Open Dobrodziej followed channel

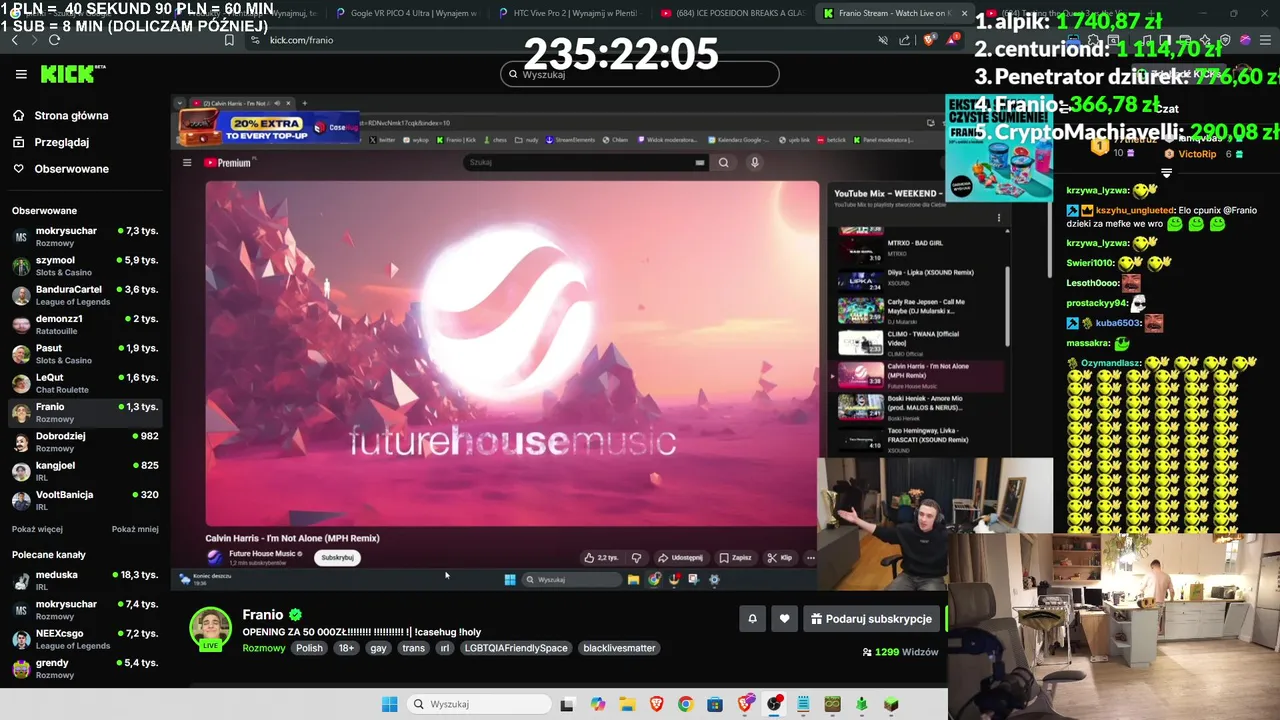click(84, 441)
